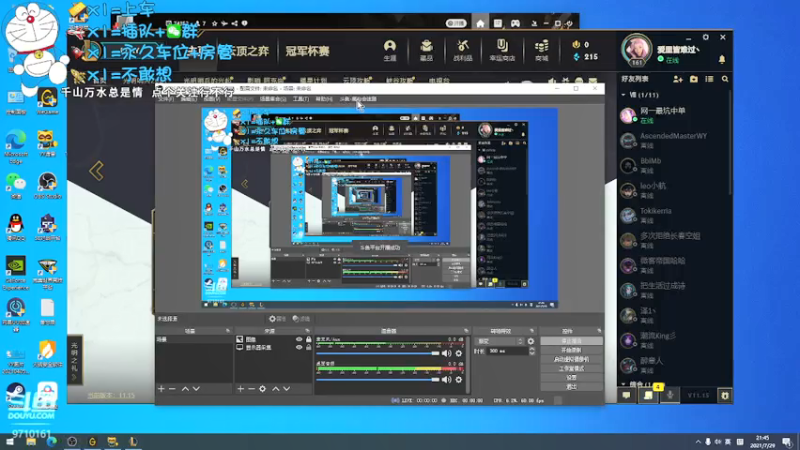The image size is (800, 450).
Task: Open desktop audio settings gear in mixer
Action: click(x=459, y=379)
